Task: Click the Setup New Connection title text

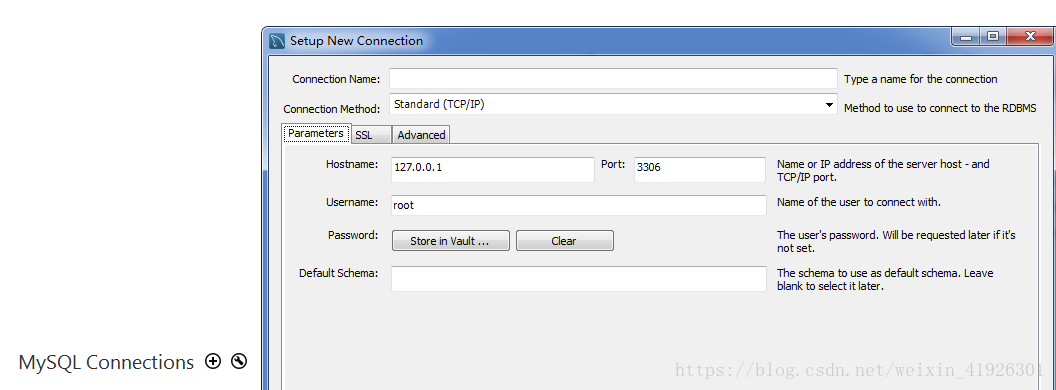Action: 356,40
